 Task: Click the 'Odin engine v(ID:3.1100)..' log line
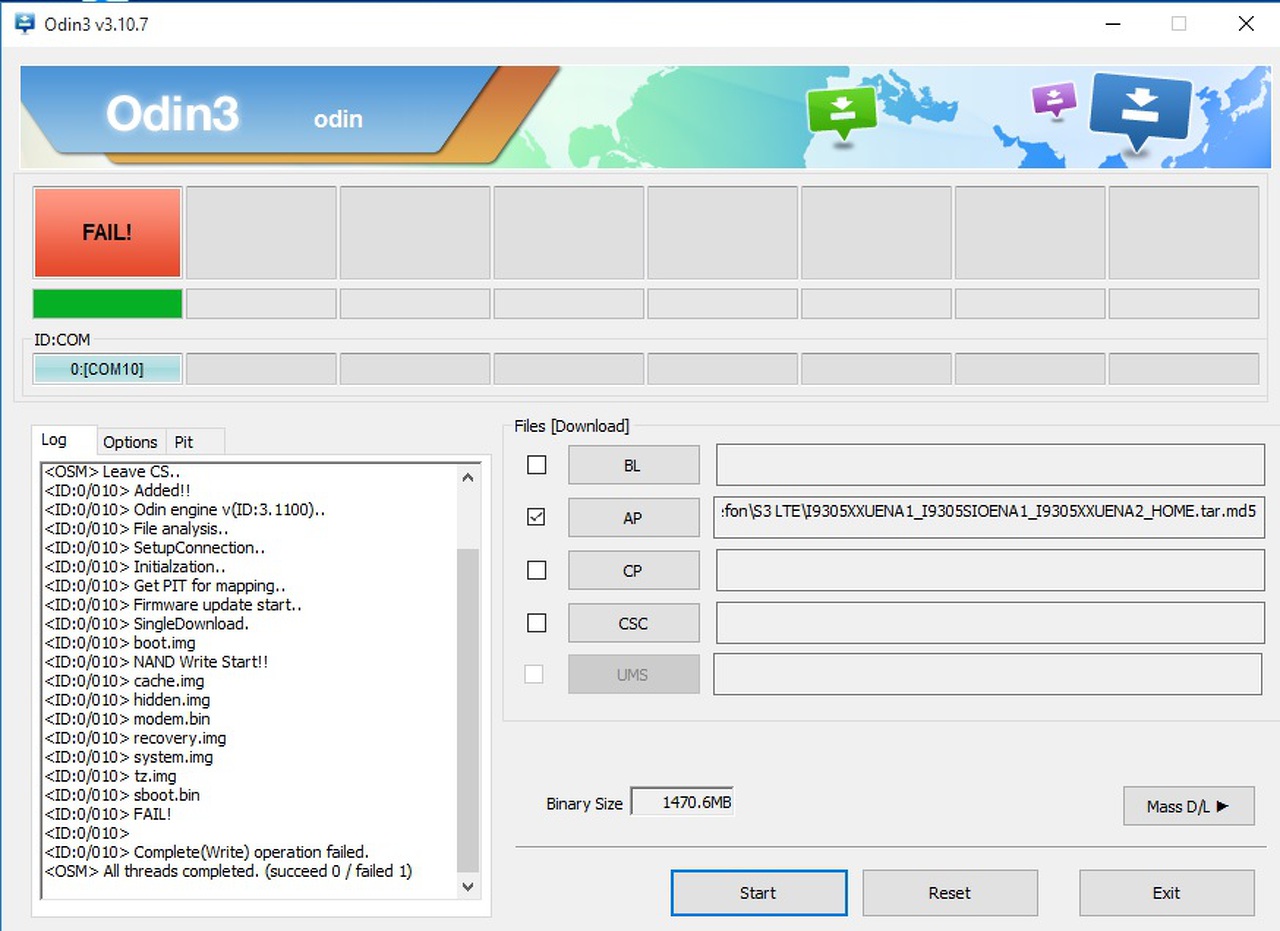[x=185, y=510]
